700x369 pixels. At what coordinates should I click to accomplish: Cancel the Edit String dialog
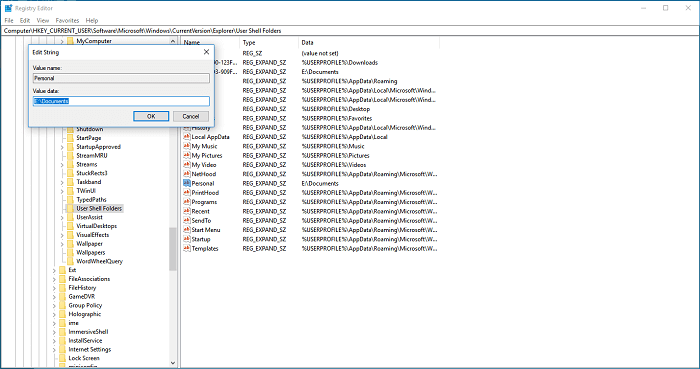(191, 116)
